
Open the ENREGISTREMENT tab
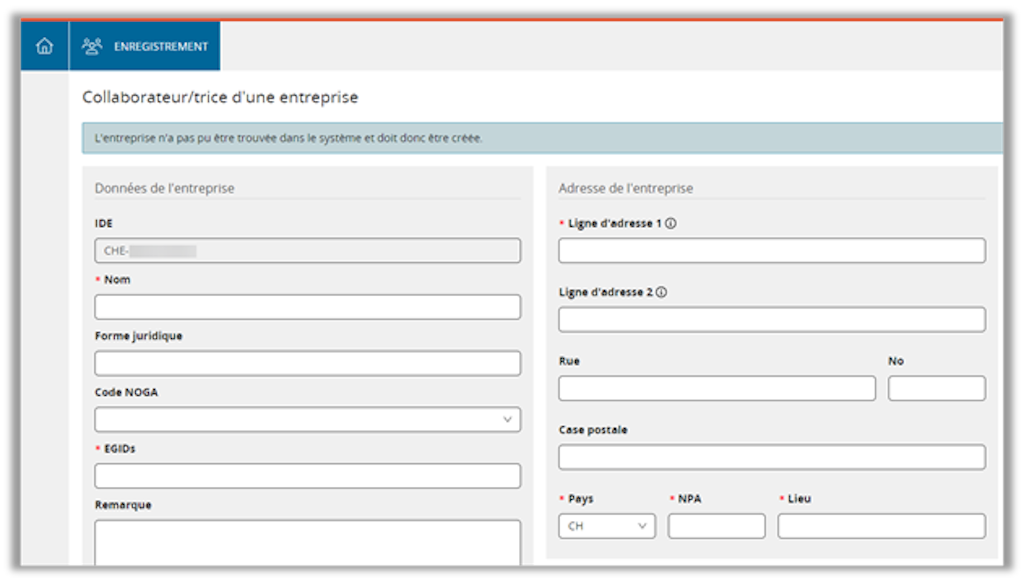(160, 46)
